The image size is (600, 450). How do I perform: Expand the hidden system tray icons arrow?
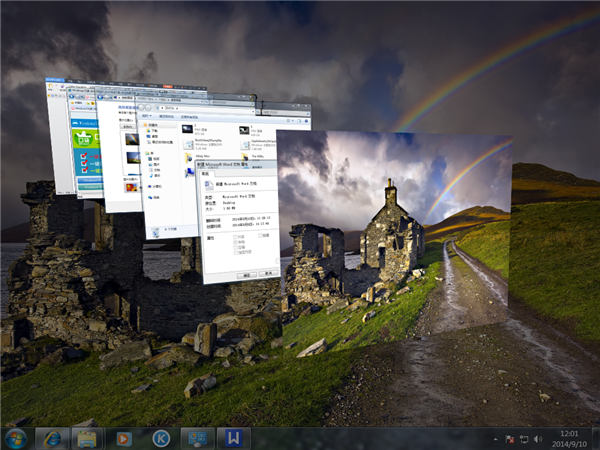[495, 438]
